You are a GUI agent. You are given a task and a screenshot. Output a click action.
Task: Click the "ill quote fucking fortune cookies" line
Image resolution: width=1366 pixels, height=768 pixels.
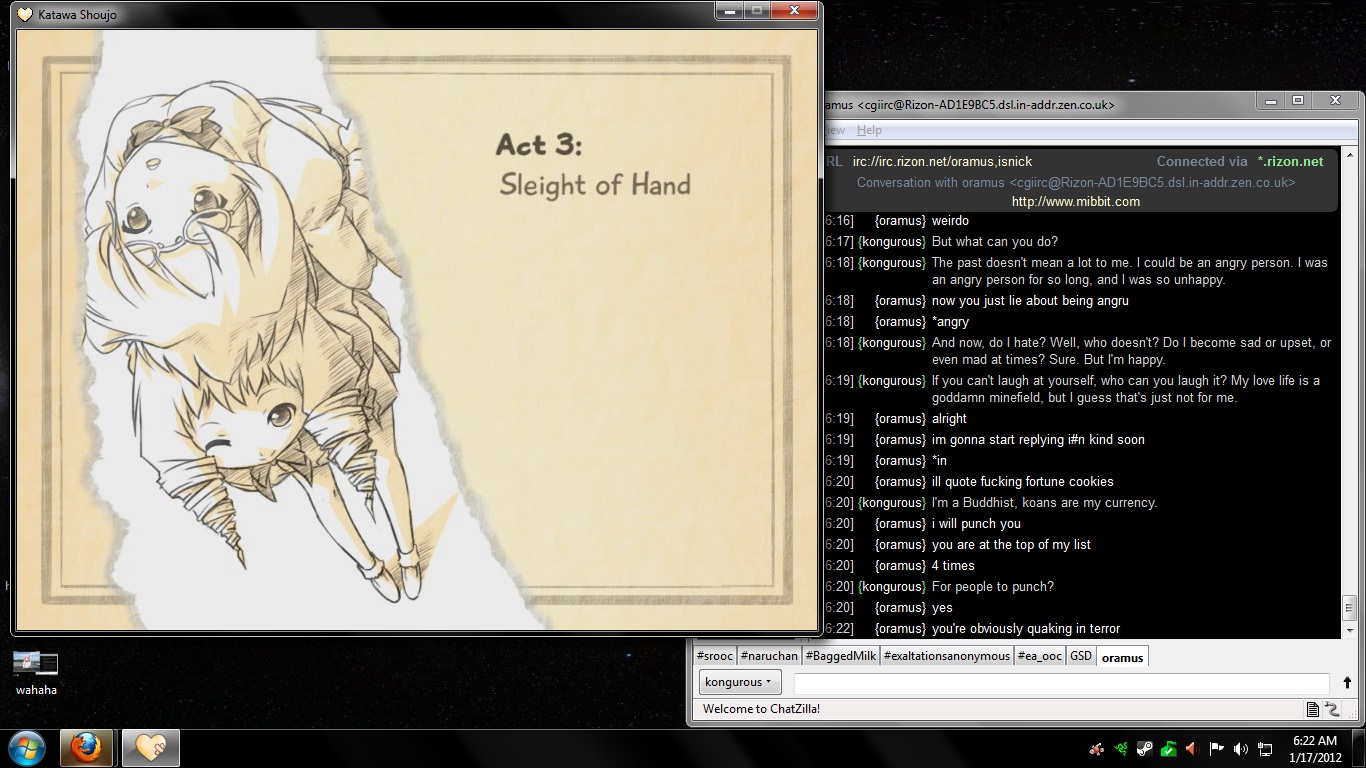(1022, 481)
